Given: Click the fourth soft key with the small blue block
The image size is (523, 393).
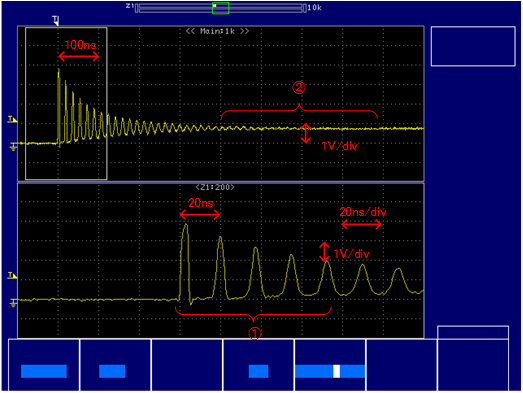Looking at the screenshot, I should click(x=258, y=365).
